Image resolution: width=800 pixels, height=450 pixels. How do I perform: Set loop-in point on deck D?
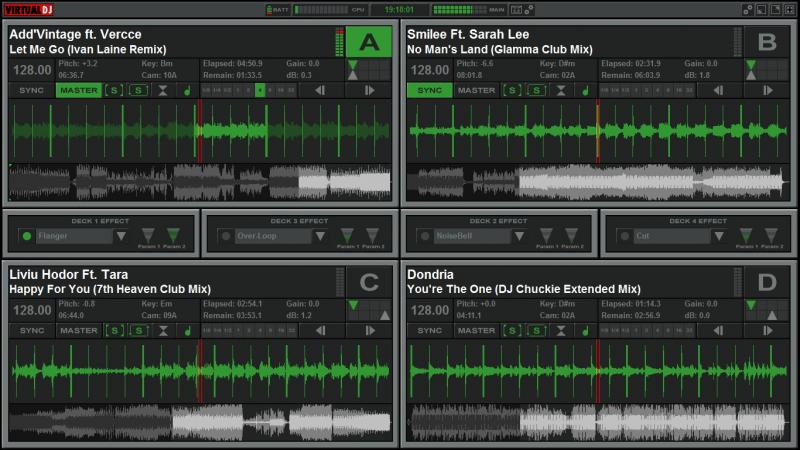pos(718,331)
